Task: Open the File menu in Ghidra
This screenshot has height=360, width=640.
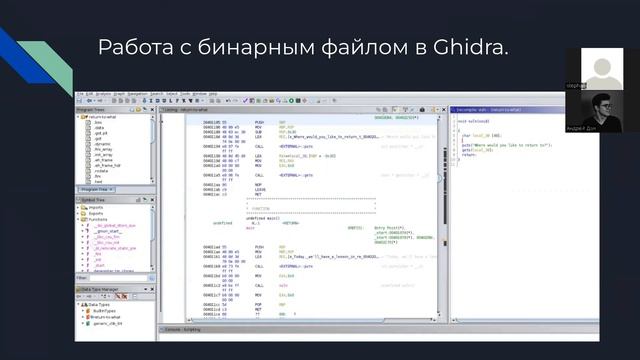Action: [80, 94]
